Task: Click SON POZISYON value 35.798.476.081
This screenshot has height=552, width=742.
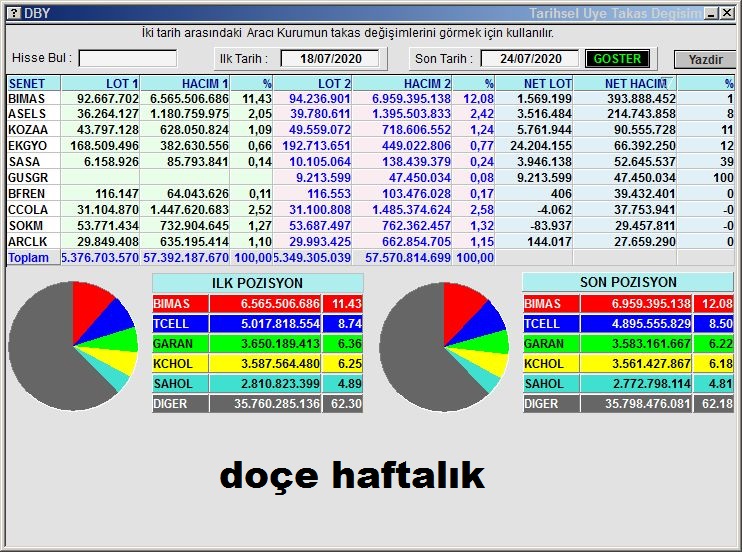Action: [647, 404]
